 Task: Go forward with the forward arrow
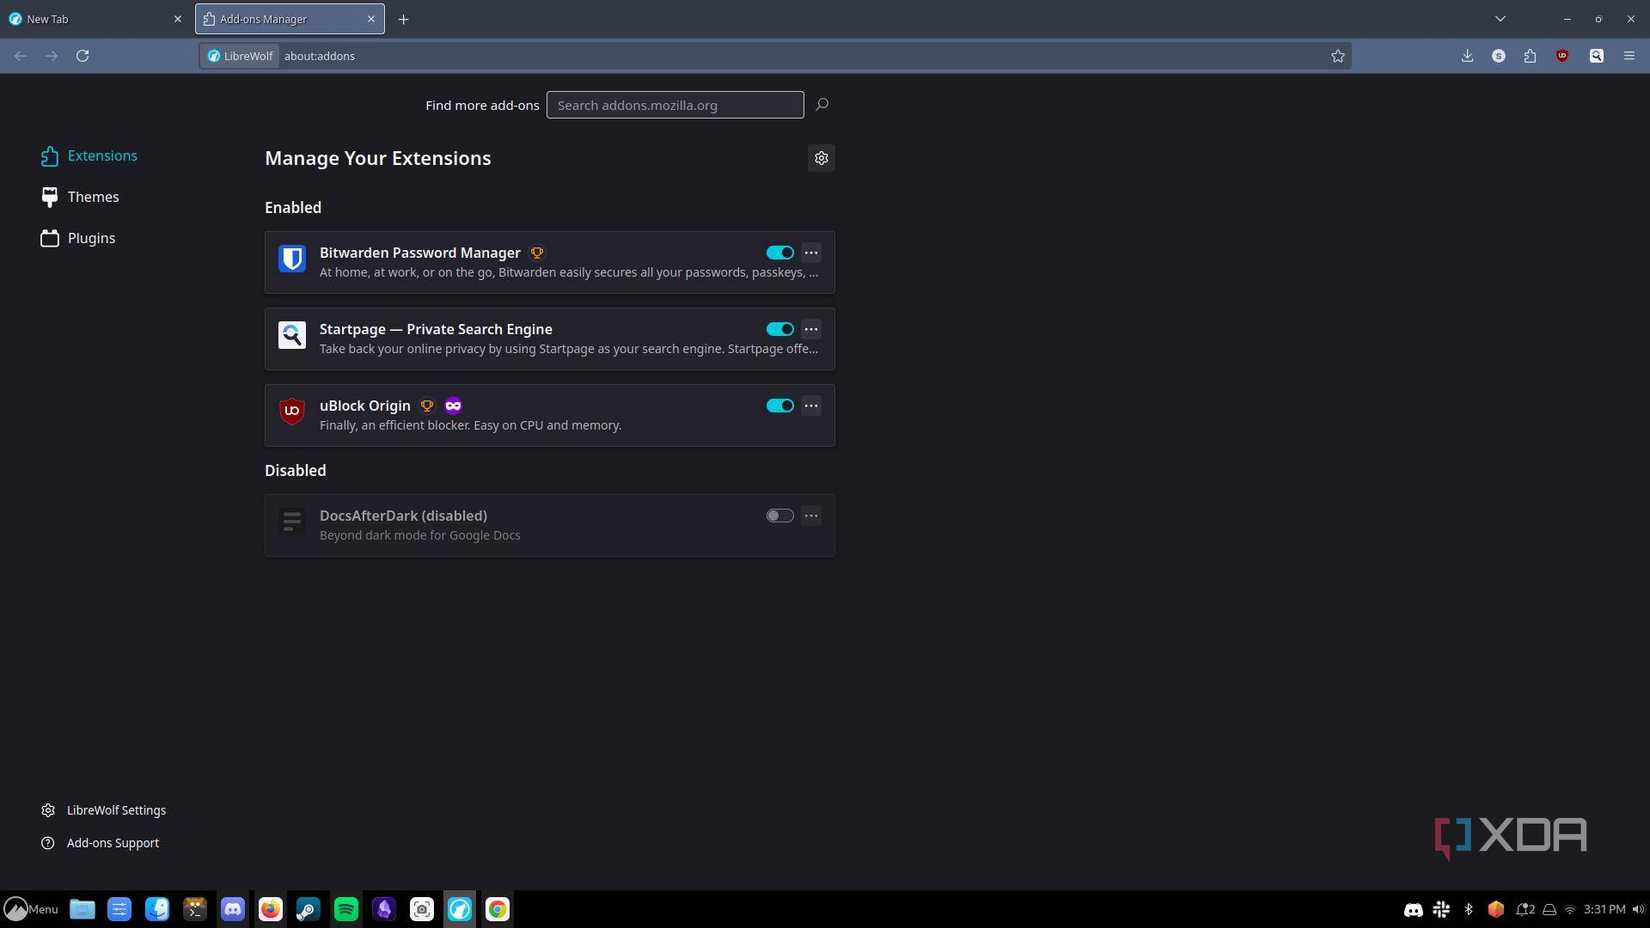(x=52, y=56)
